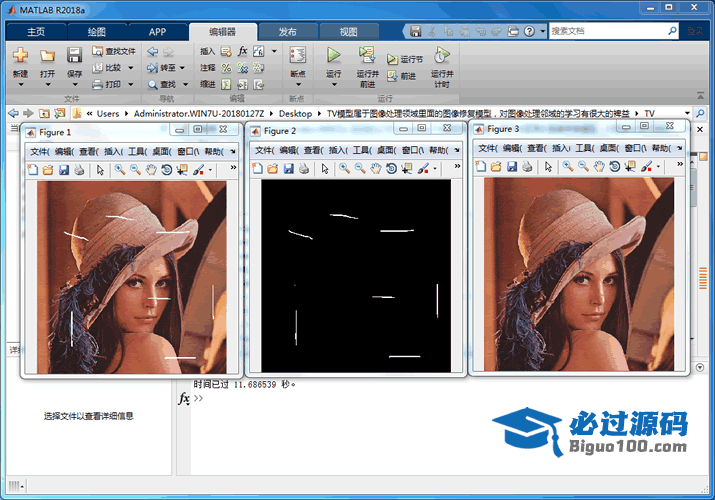The width and height of the screenshot is (715, 500).
Task: Click the 查找 (Find) magnifier button
Action: pos(162,84)
